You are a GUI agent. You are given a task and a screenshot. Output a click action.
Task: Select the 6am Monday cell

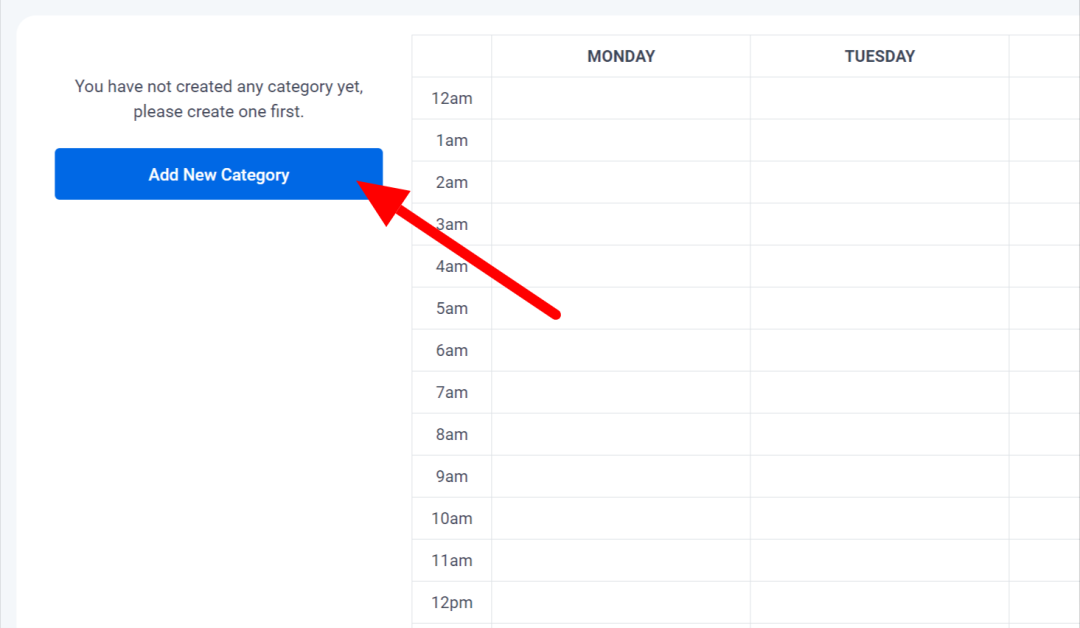[x=620, y=350]
